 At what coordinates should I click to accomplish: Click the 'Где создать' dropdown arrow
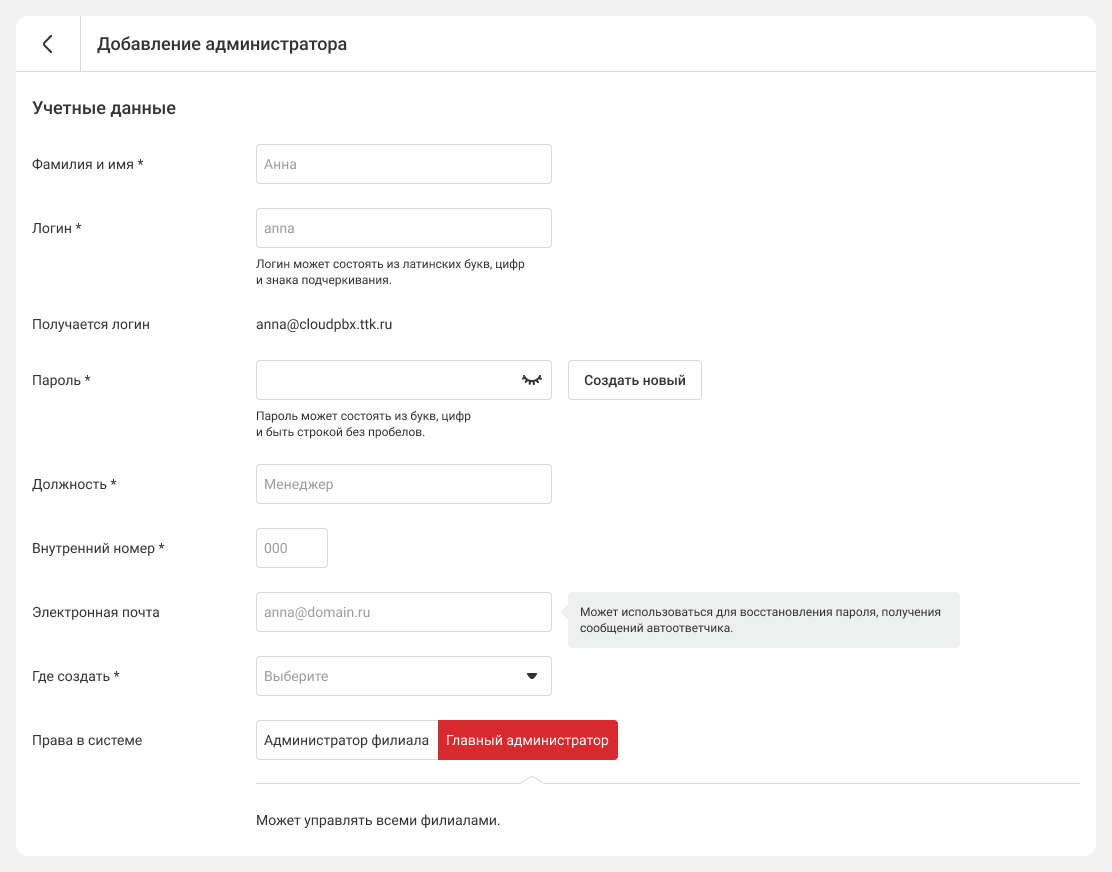coord(532,676)
